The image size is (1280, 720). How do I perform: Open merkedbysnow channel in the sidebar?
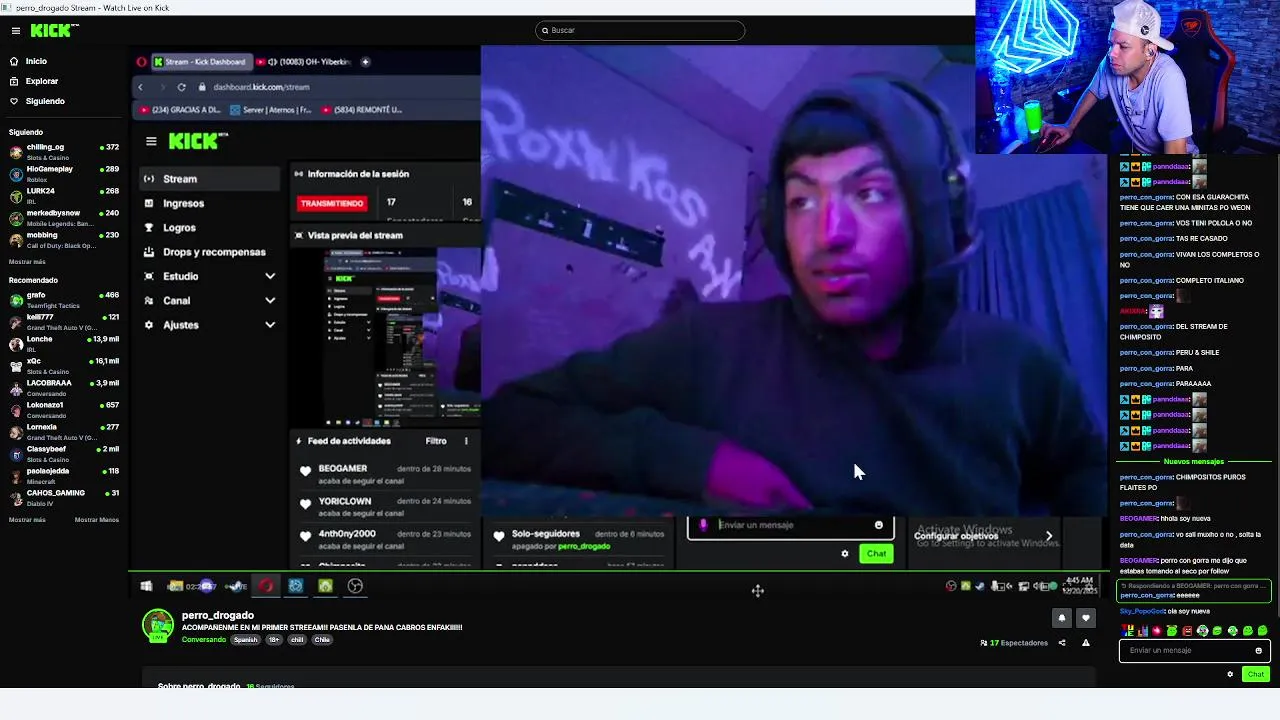[x=64, y=217]
